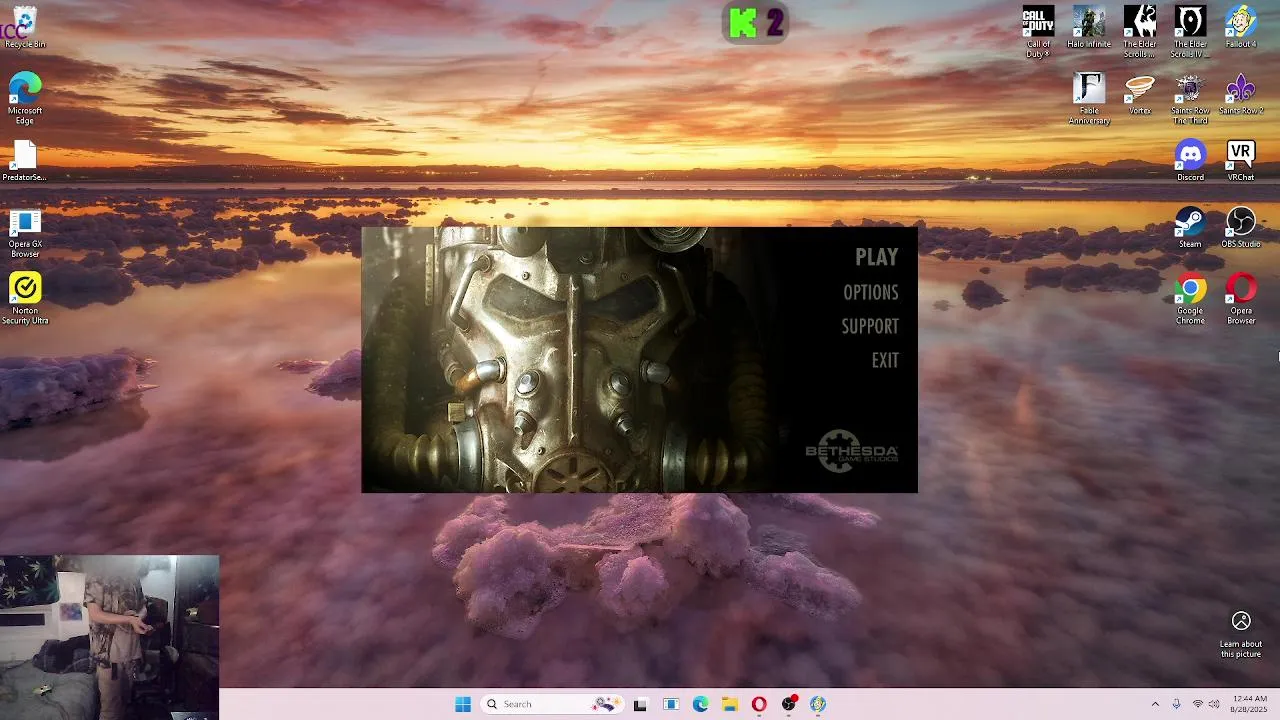Click EXIT in the Fallout 4 launcher
The height and width of the screenshot is (720, 1280).
(884, 360)
